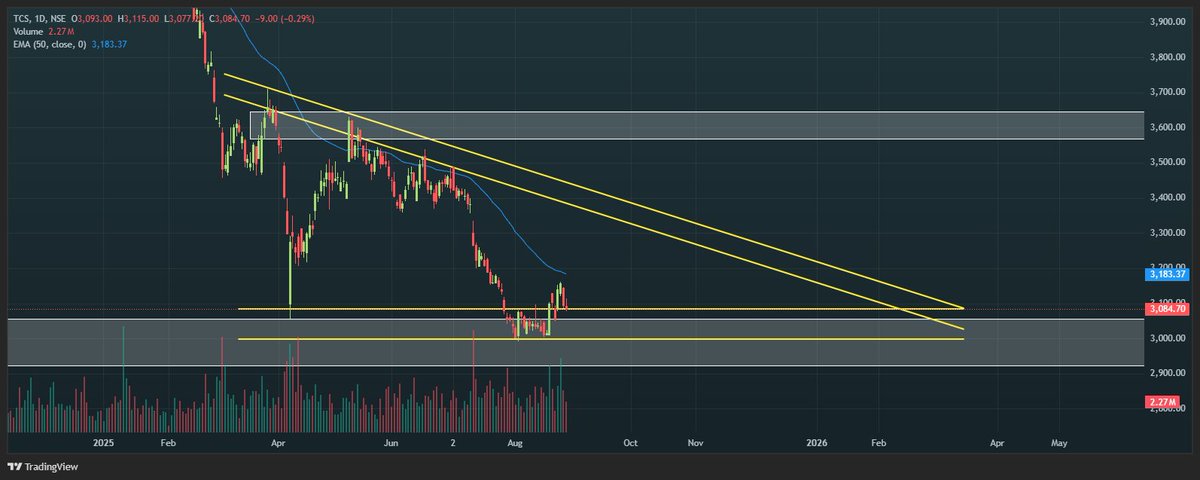Screen dimensions: 1200x480
Task: Click the 3,000.00 price axis label
Action: [1167, 339]
